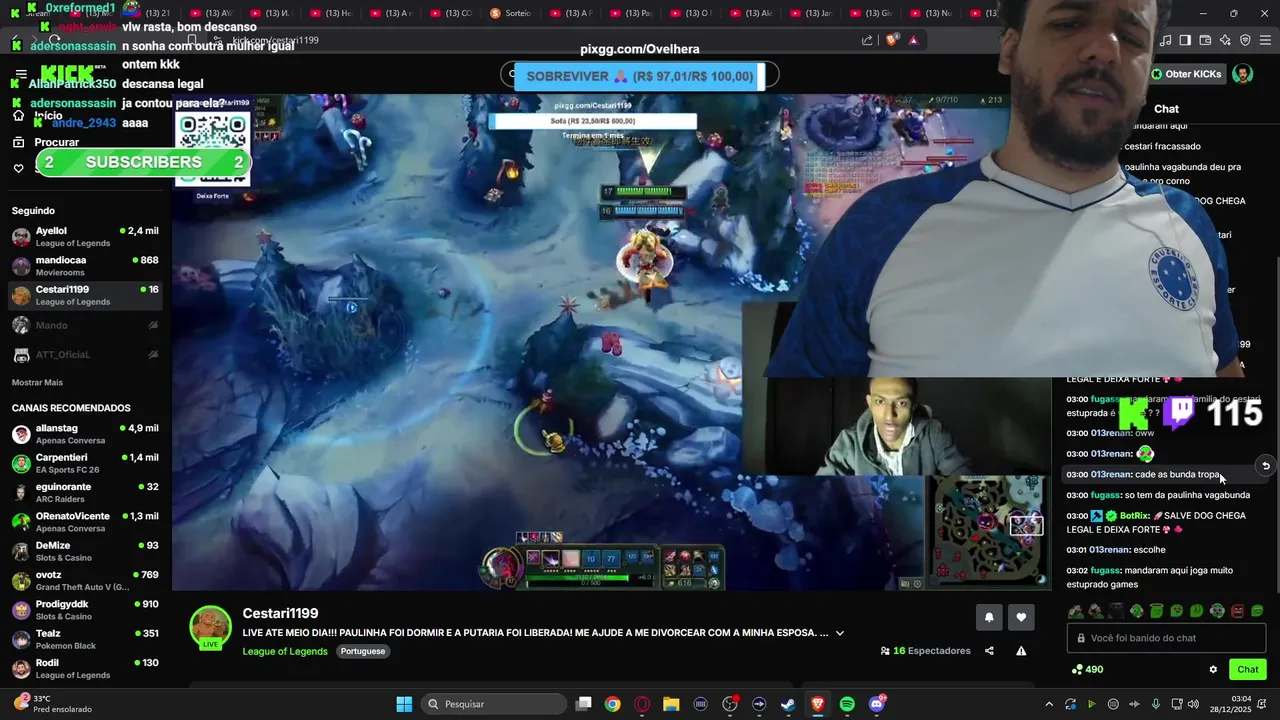Open recommended channel DeMize

85,551
